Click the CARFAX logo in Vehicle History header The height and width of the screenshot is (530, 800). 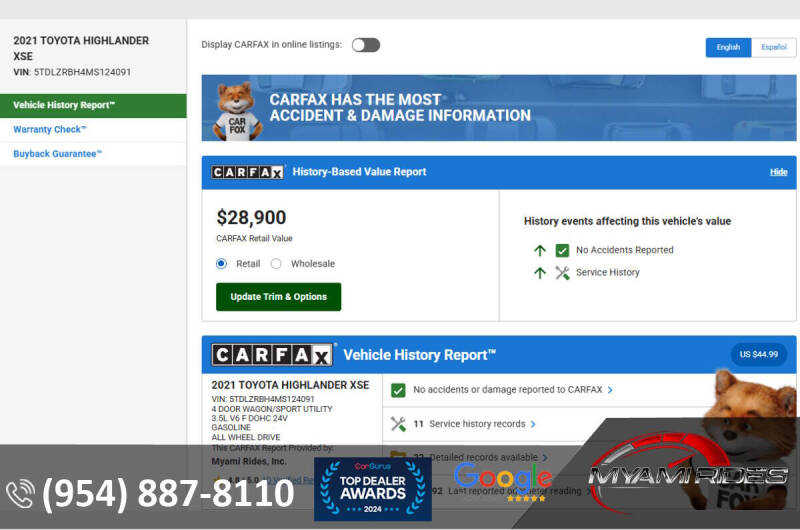coord(272,355)
